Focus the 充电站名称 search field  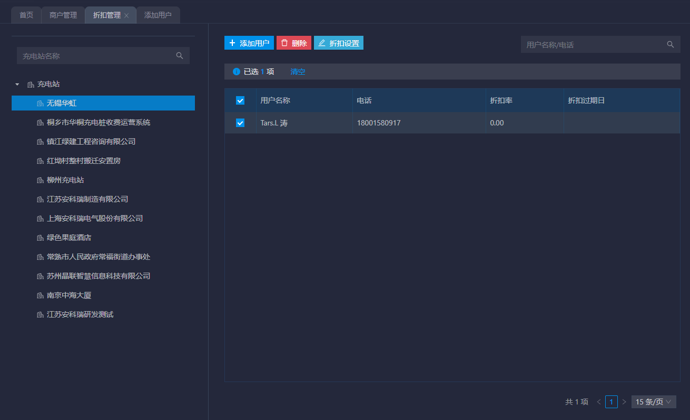pos(103,56)
